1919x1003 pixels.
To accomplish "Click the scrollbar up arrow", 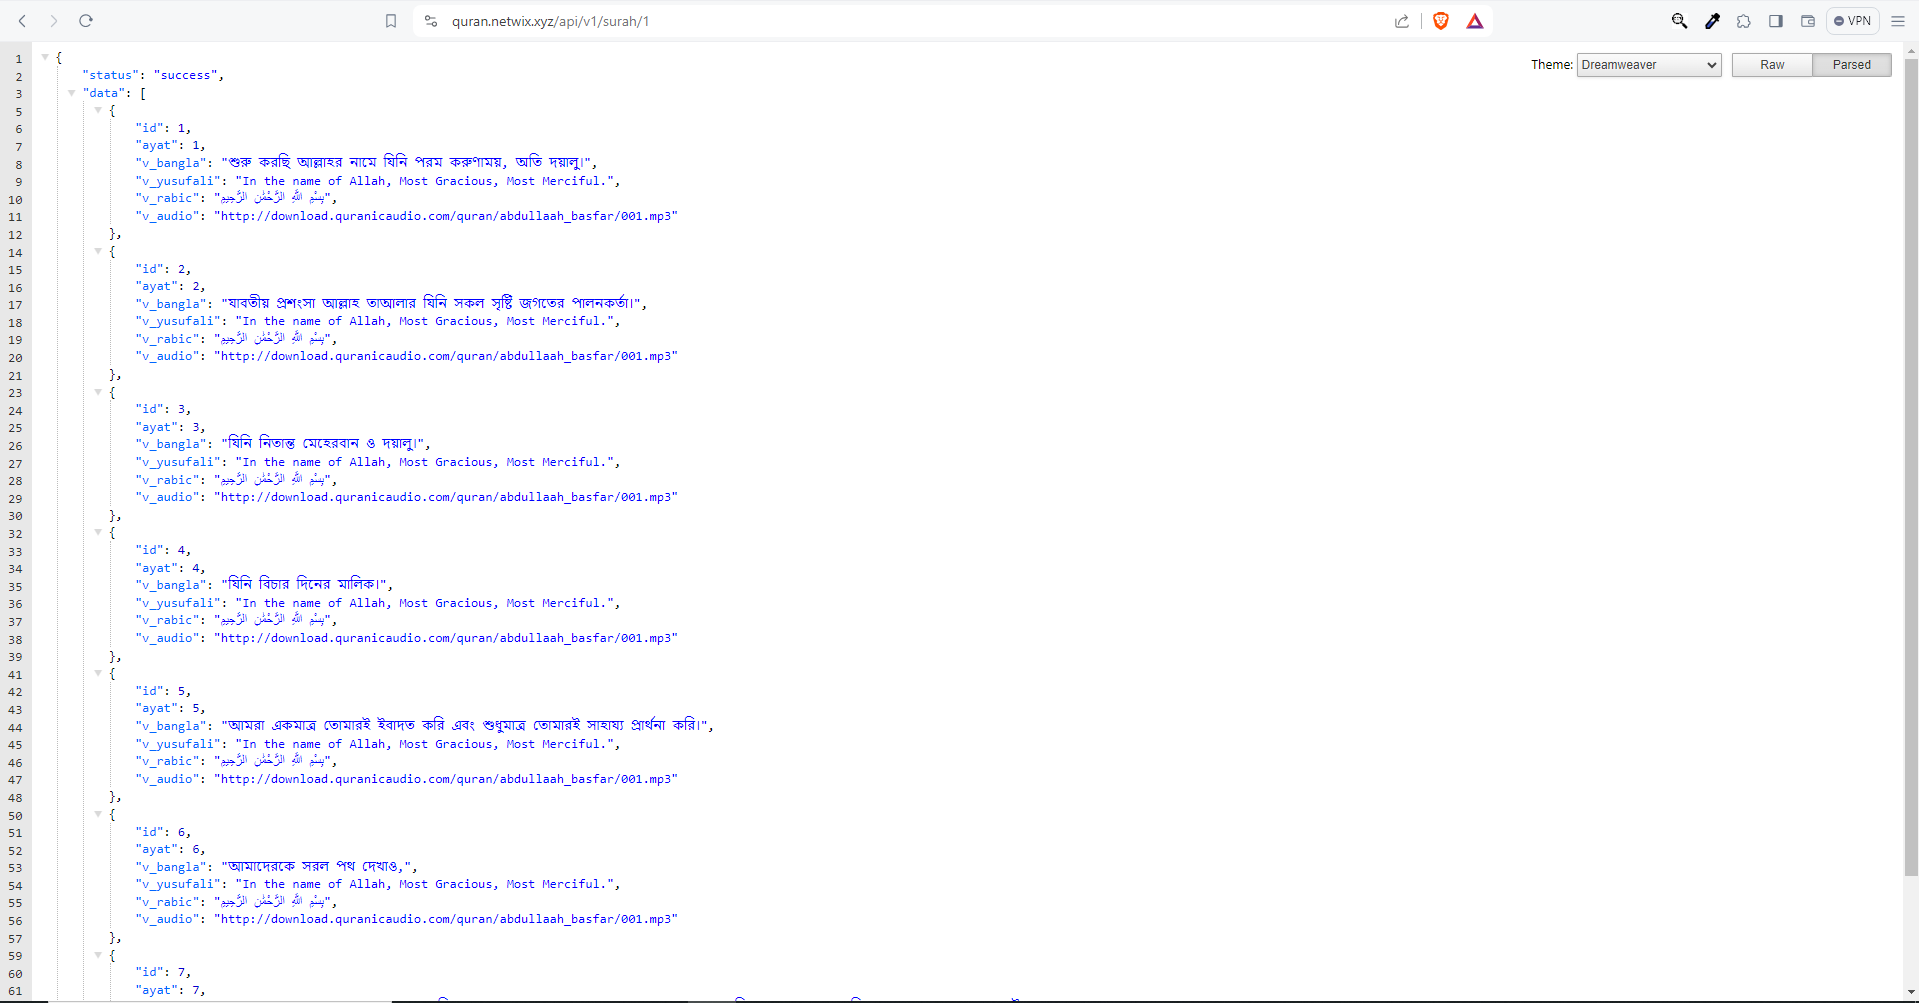I will coord(1911,50).
